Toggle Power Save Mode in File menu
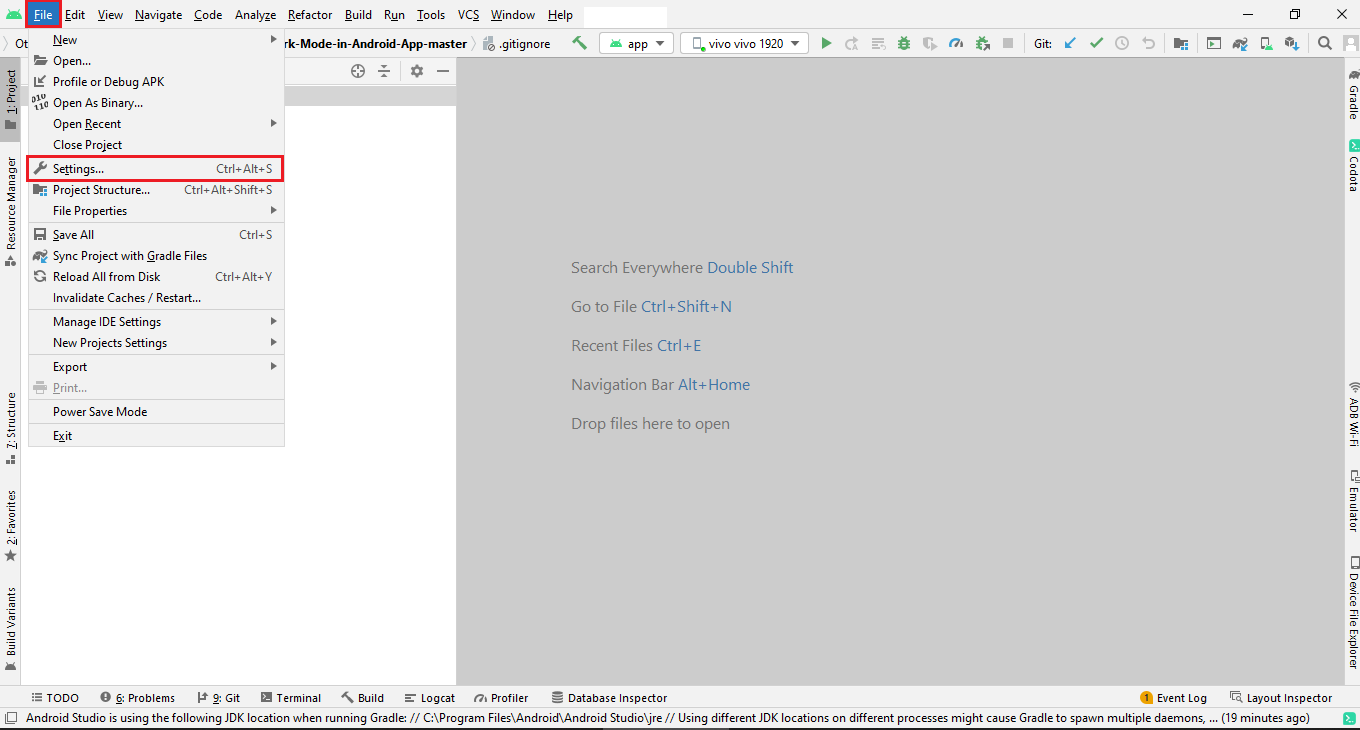Screen dimensions: 1360x730 tap(100, 412)
